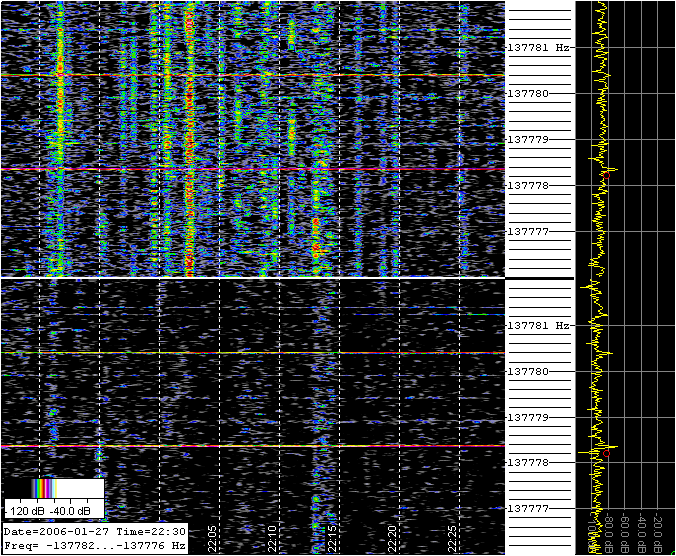This screenshot has height=556, width=676.
Task: Click "137777" label of the upper spectrogram
Action: tap(529, 231)
